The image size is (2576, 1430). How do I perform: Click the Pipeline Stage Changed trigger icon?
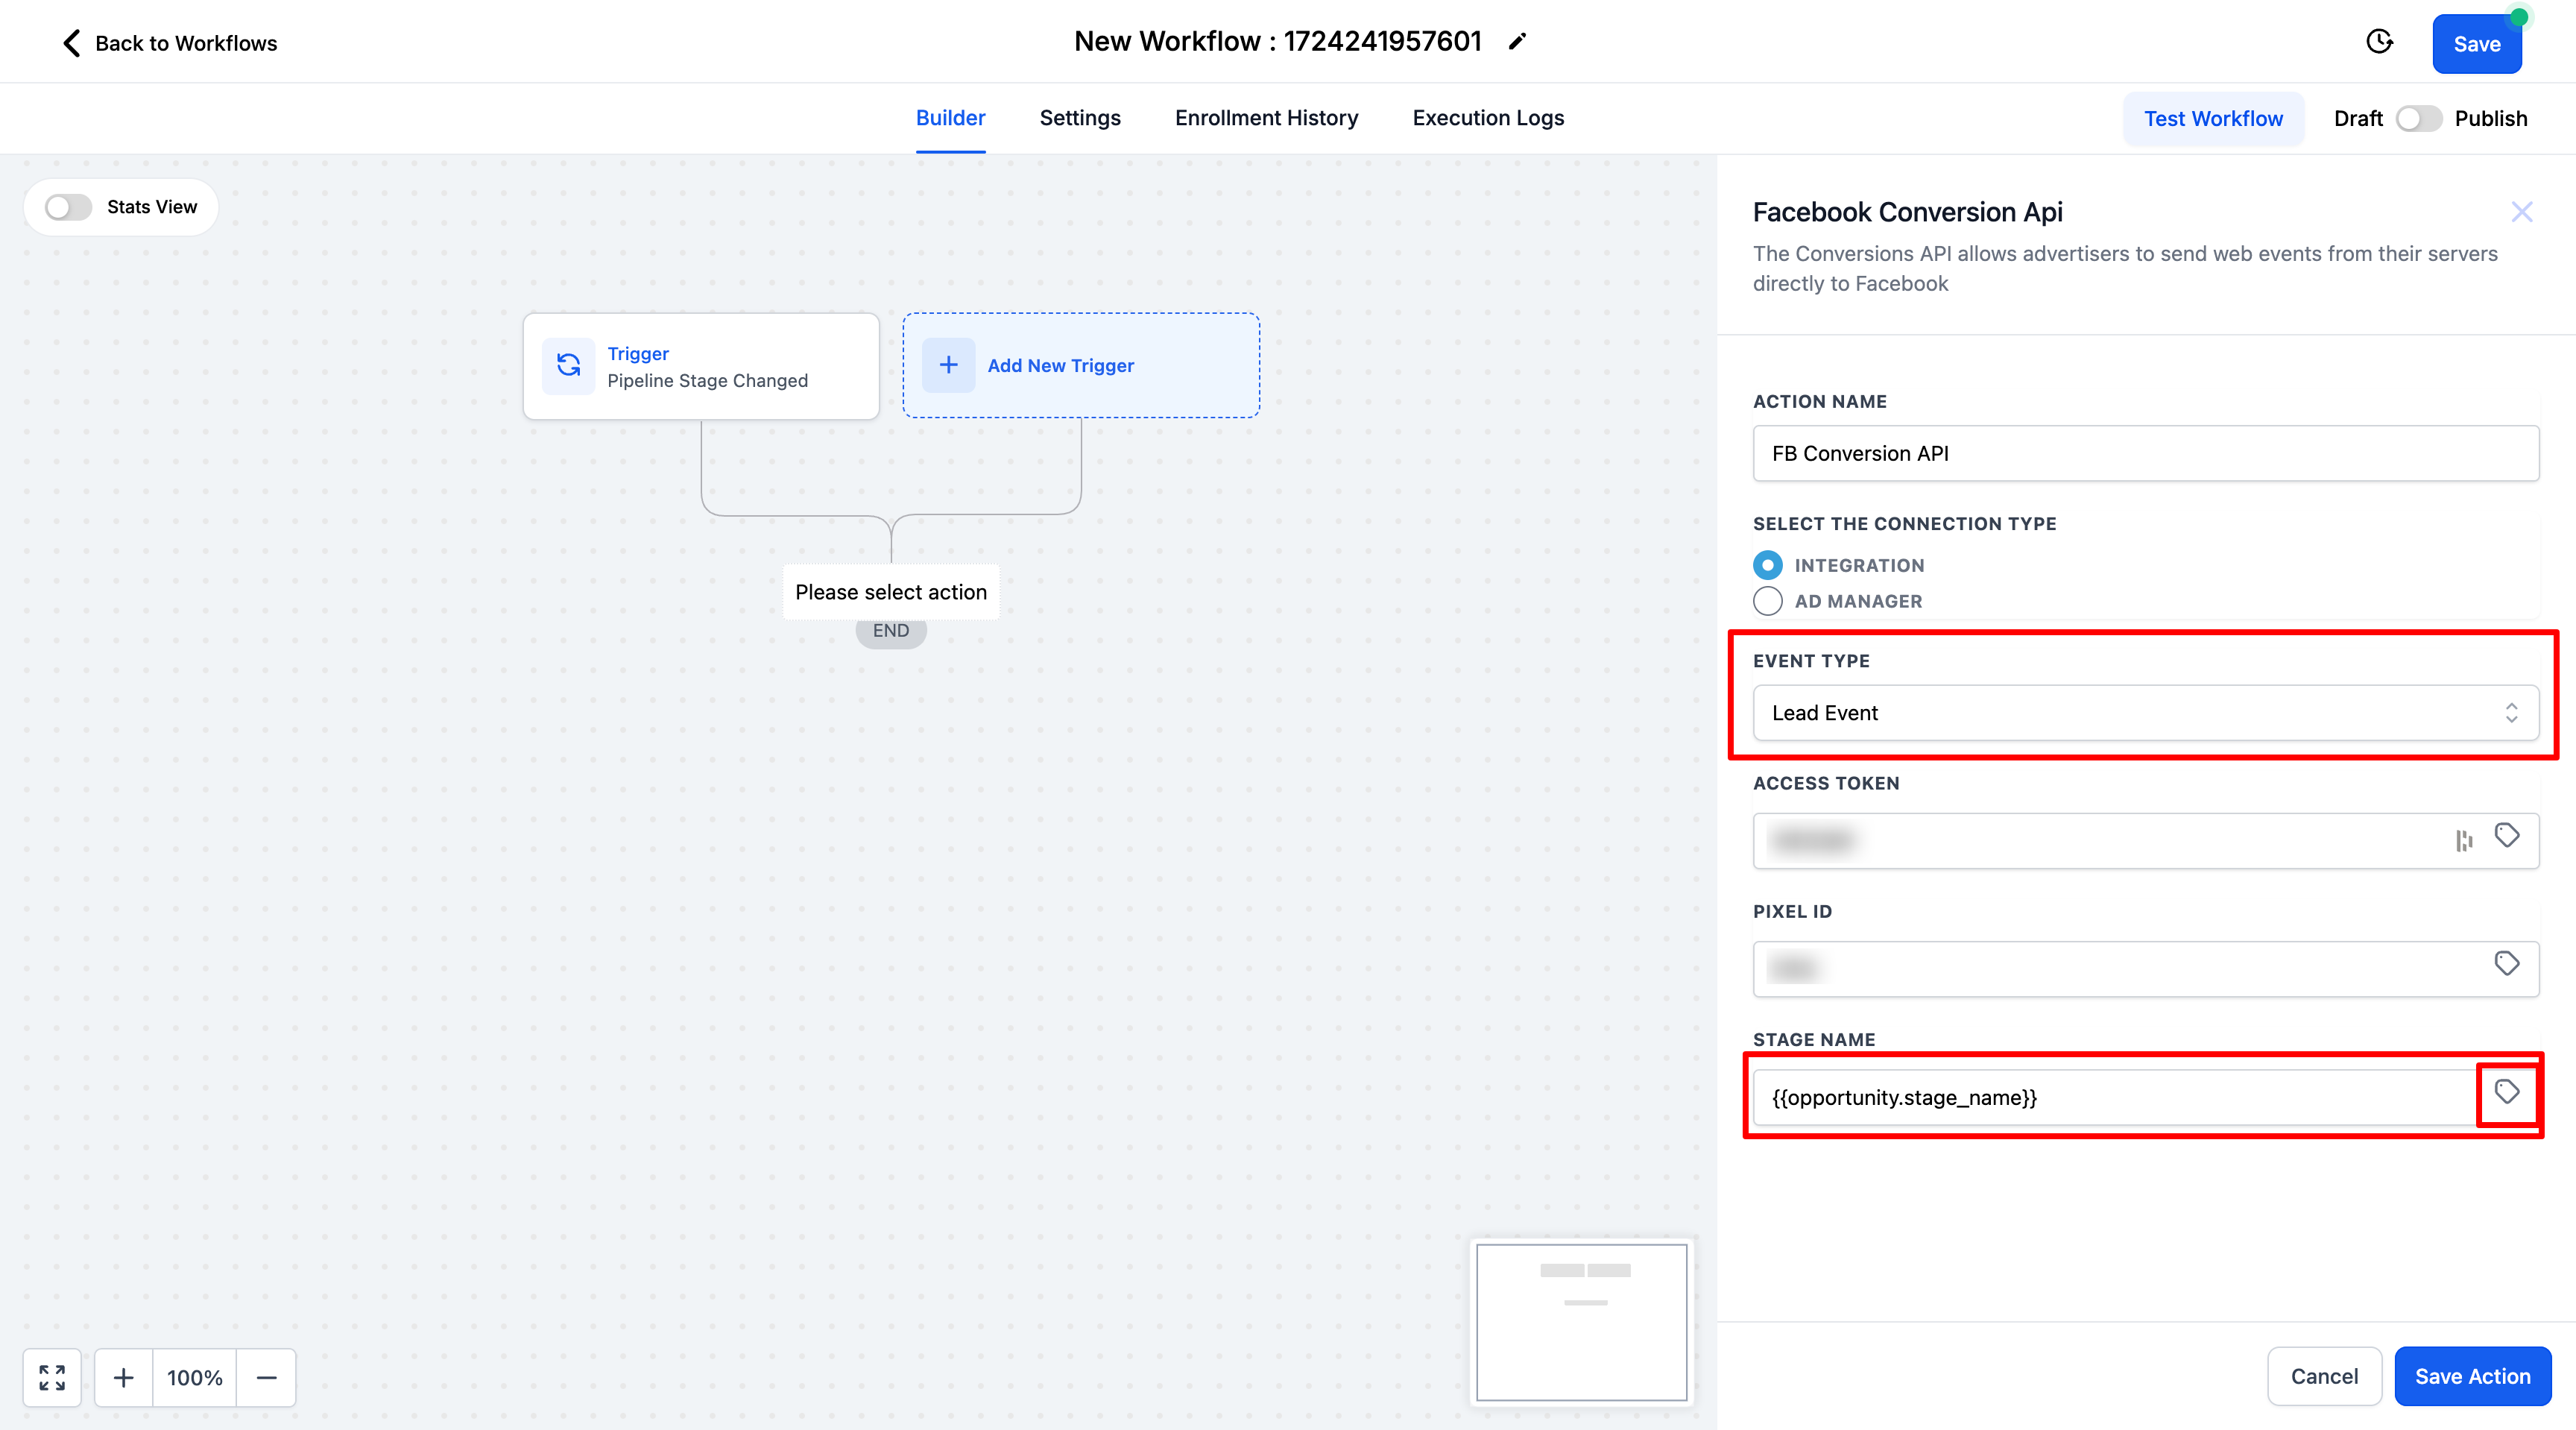(568, 366)
